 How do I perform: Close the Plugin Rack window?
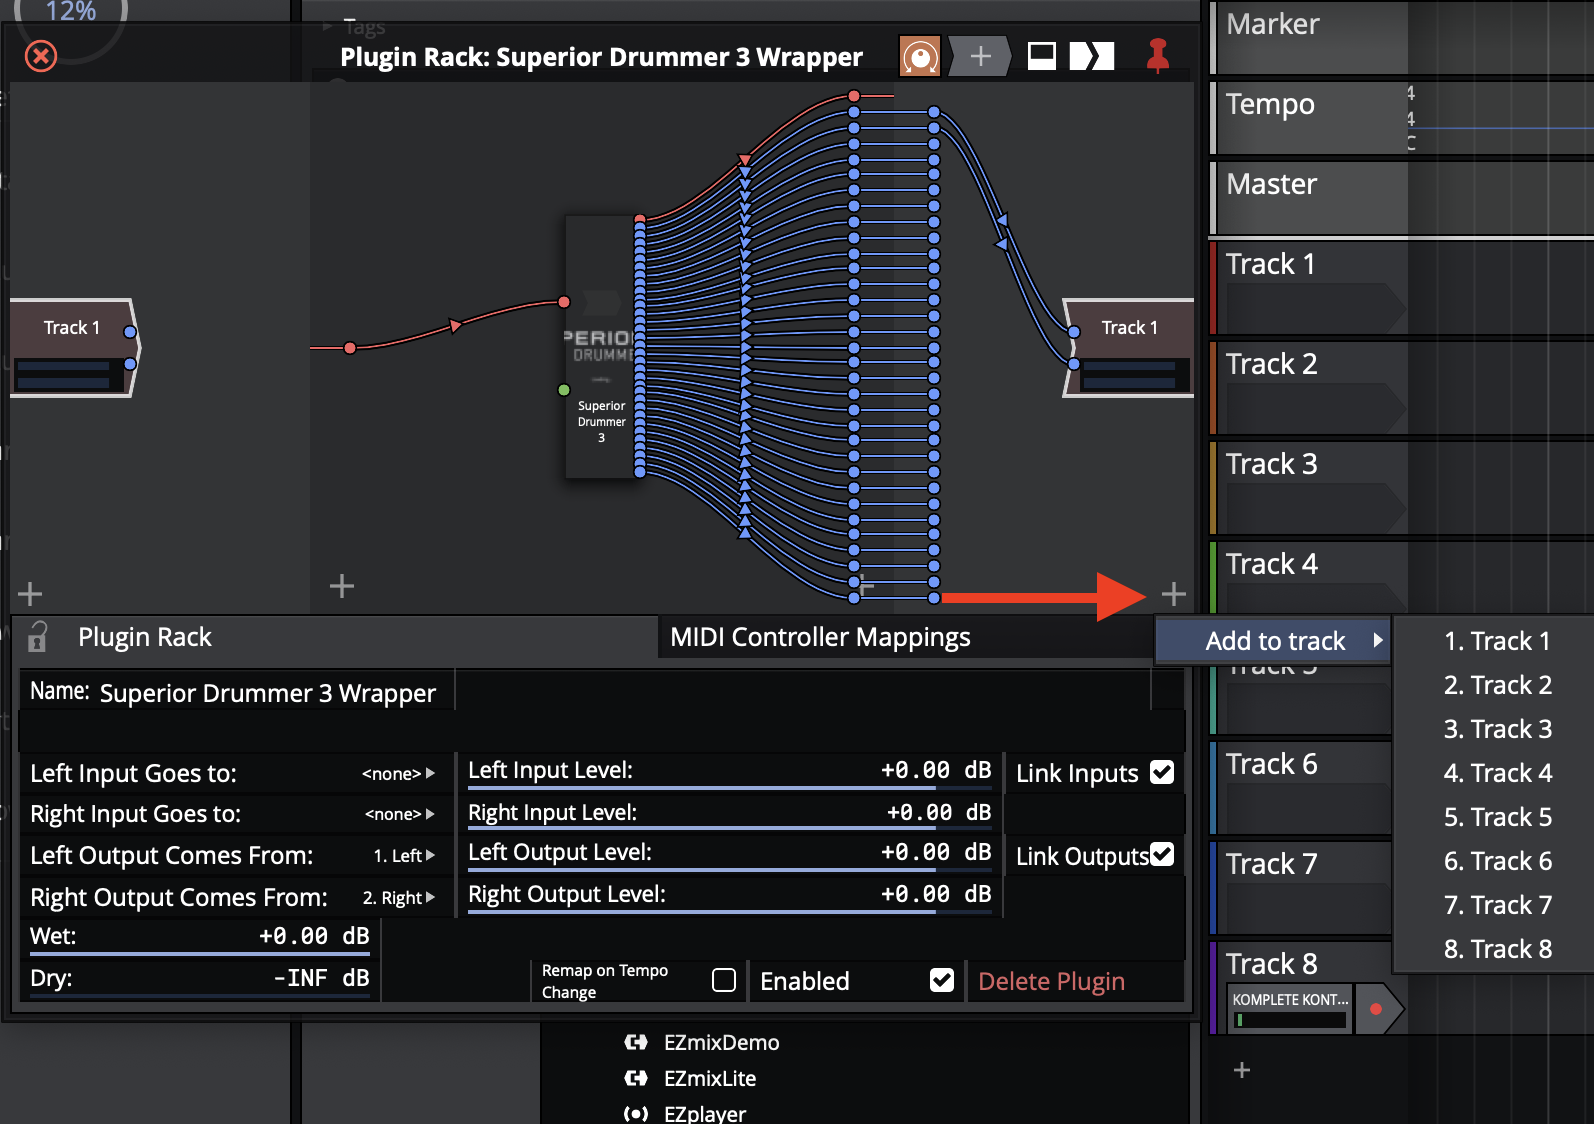(x=41, y=56)
